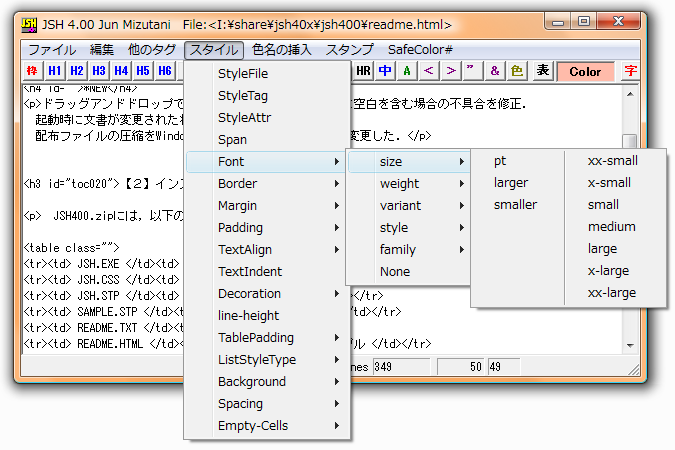Select xx-large font size
This screenshot has height=450, width=675.
(x=615, y=292)
